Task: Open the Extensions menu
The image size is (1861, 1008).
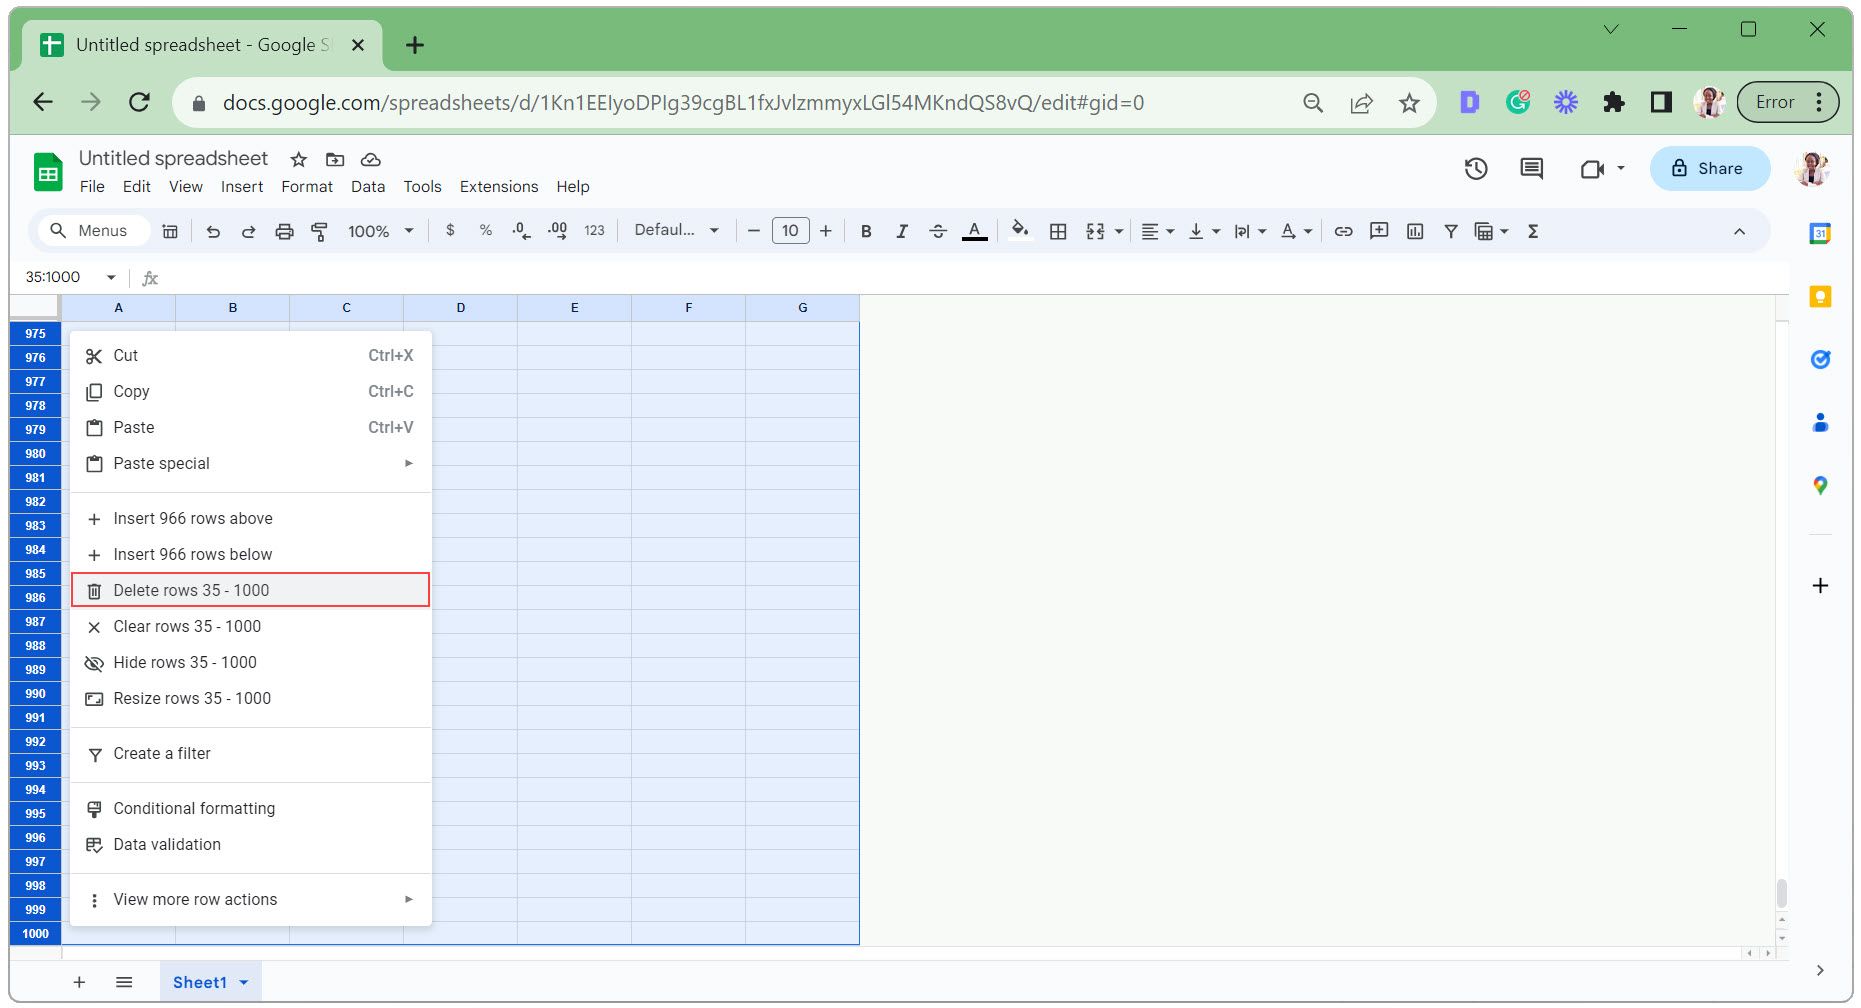Action: (498, 187)
